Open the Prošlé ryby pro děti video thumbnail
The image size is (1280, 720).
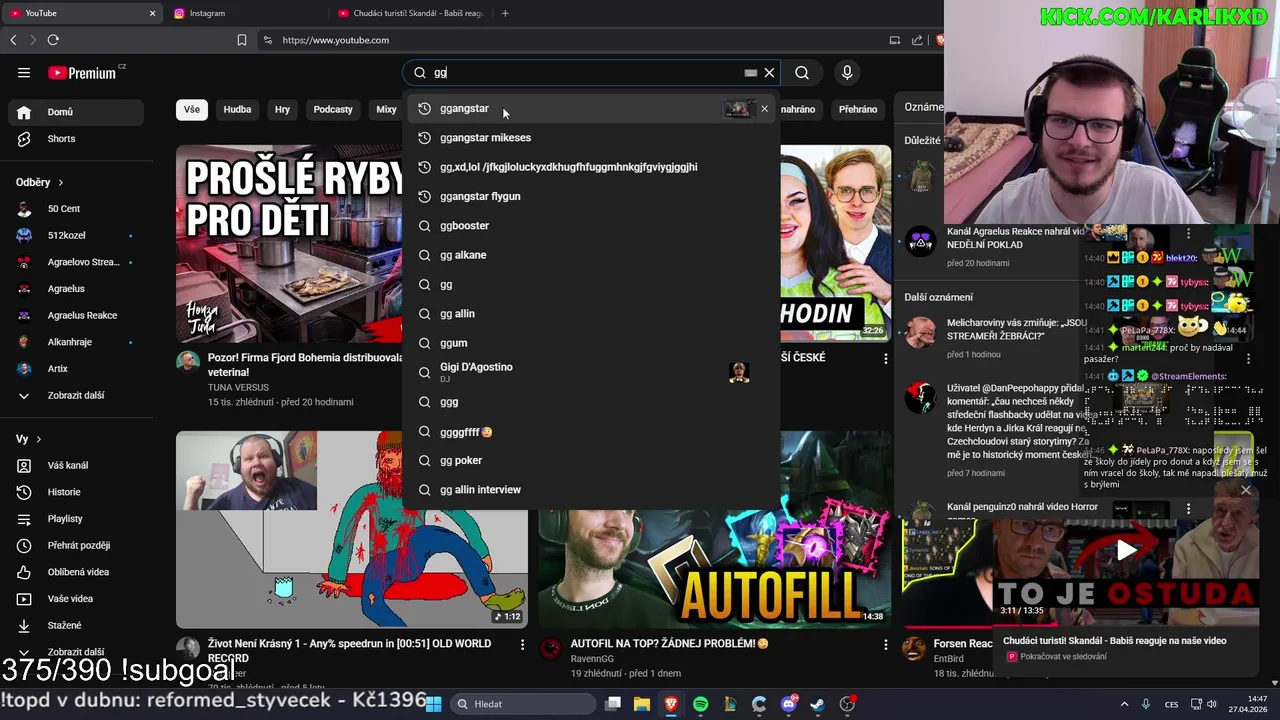coord(290,244)
